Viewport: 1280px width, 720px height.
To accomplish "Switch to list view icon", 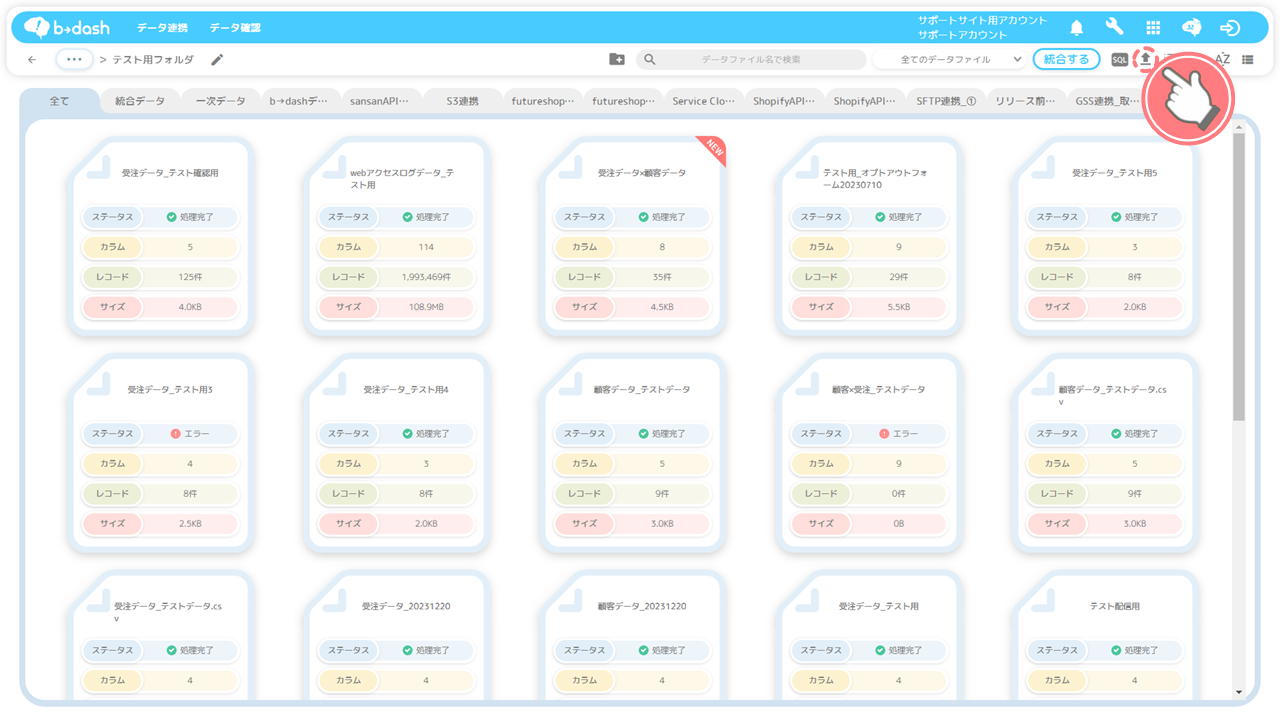I will point(1248,60).
